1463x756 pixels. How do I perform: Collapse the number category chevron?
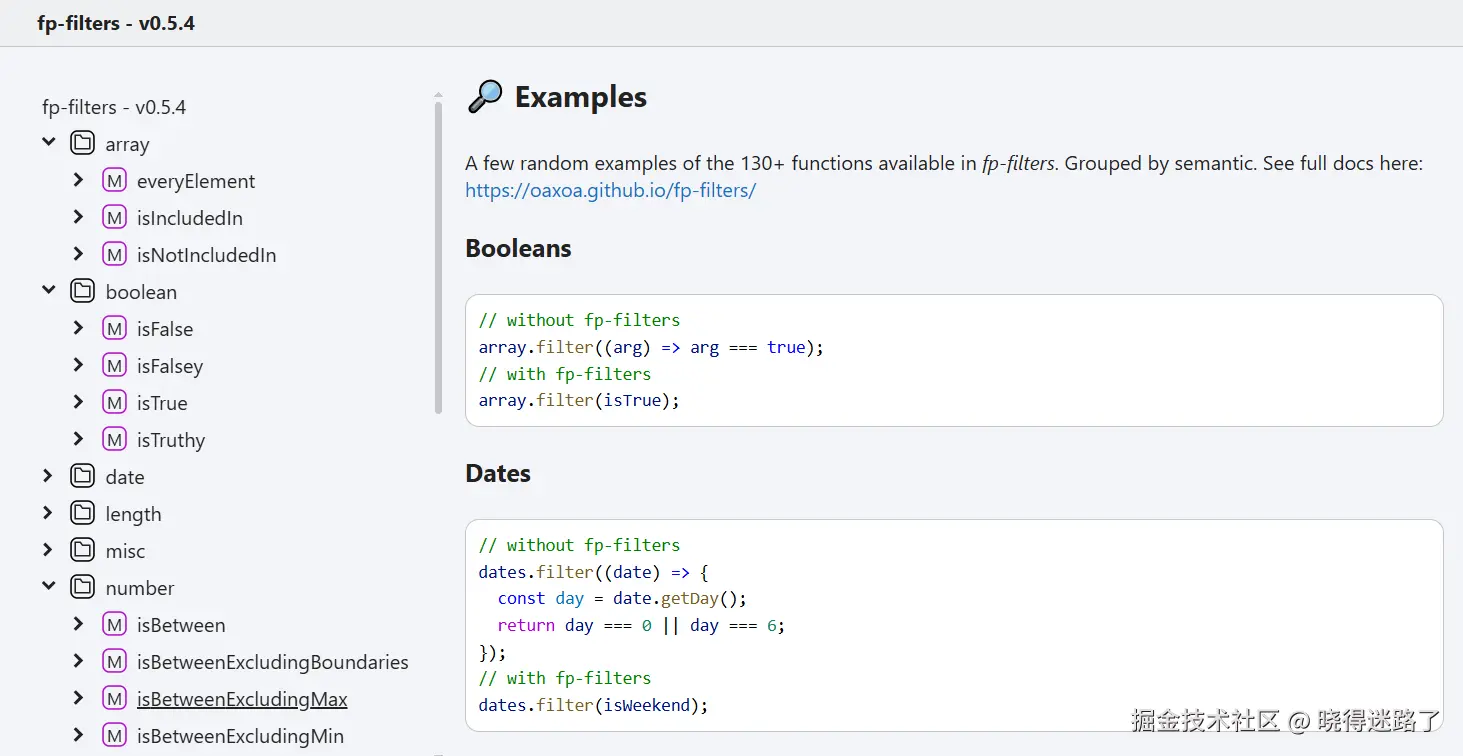[x=48, y=587]
